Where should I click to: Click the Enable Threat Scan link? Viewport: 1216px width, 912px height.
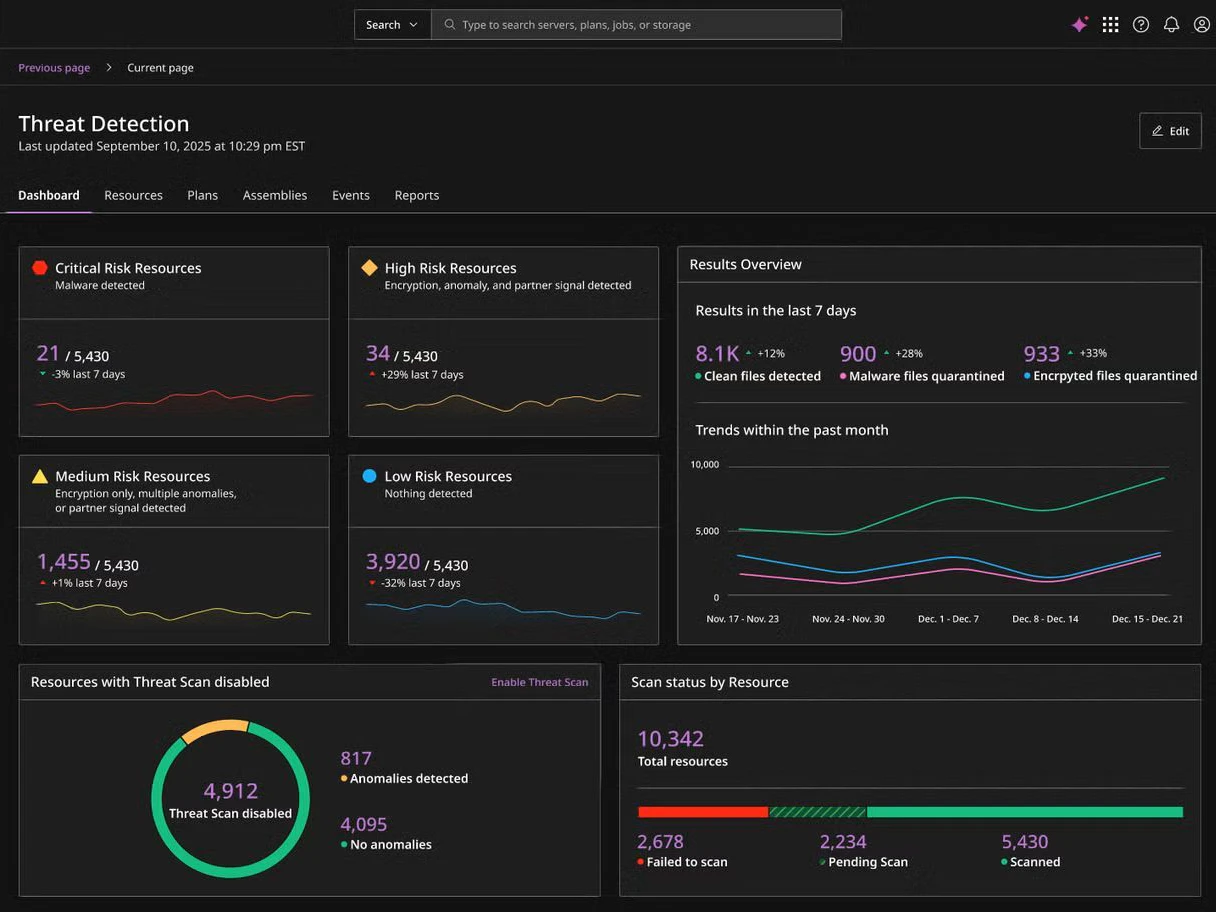pyautogui.click(x=540, y=682)
